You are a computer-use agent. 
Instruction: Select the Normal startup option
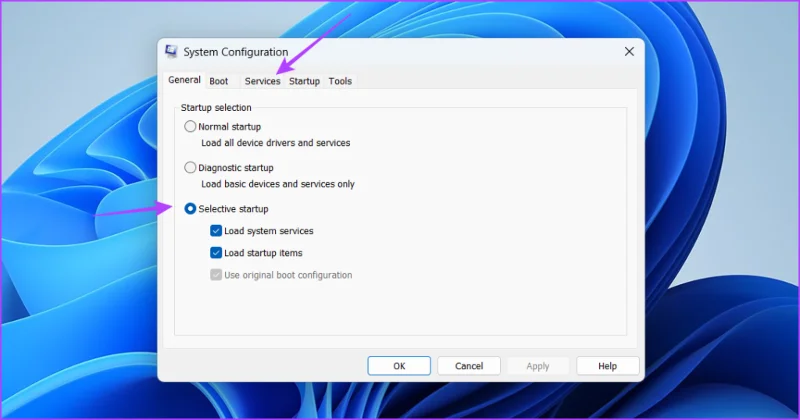(x=190, y=127)
